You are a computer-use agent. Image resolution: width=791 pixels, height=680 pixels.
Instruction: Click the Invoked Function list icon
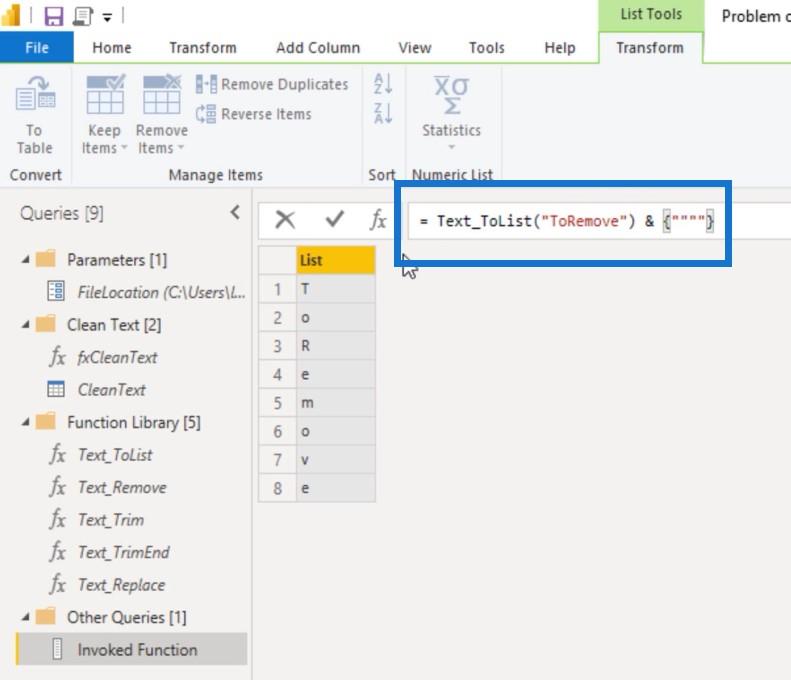click(57, 649)
